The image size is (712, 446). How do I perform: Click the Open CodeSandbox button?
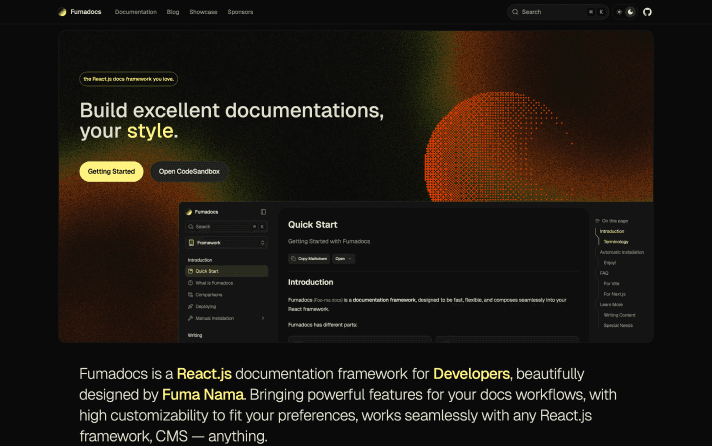189,172
